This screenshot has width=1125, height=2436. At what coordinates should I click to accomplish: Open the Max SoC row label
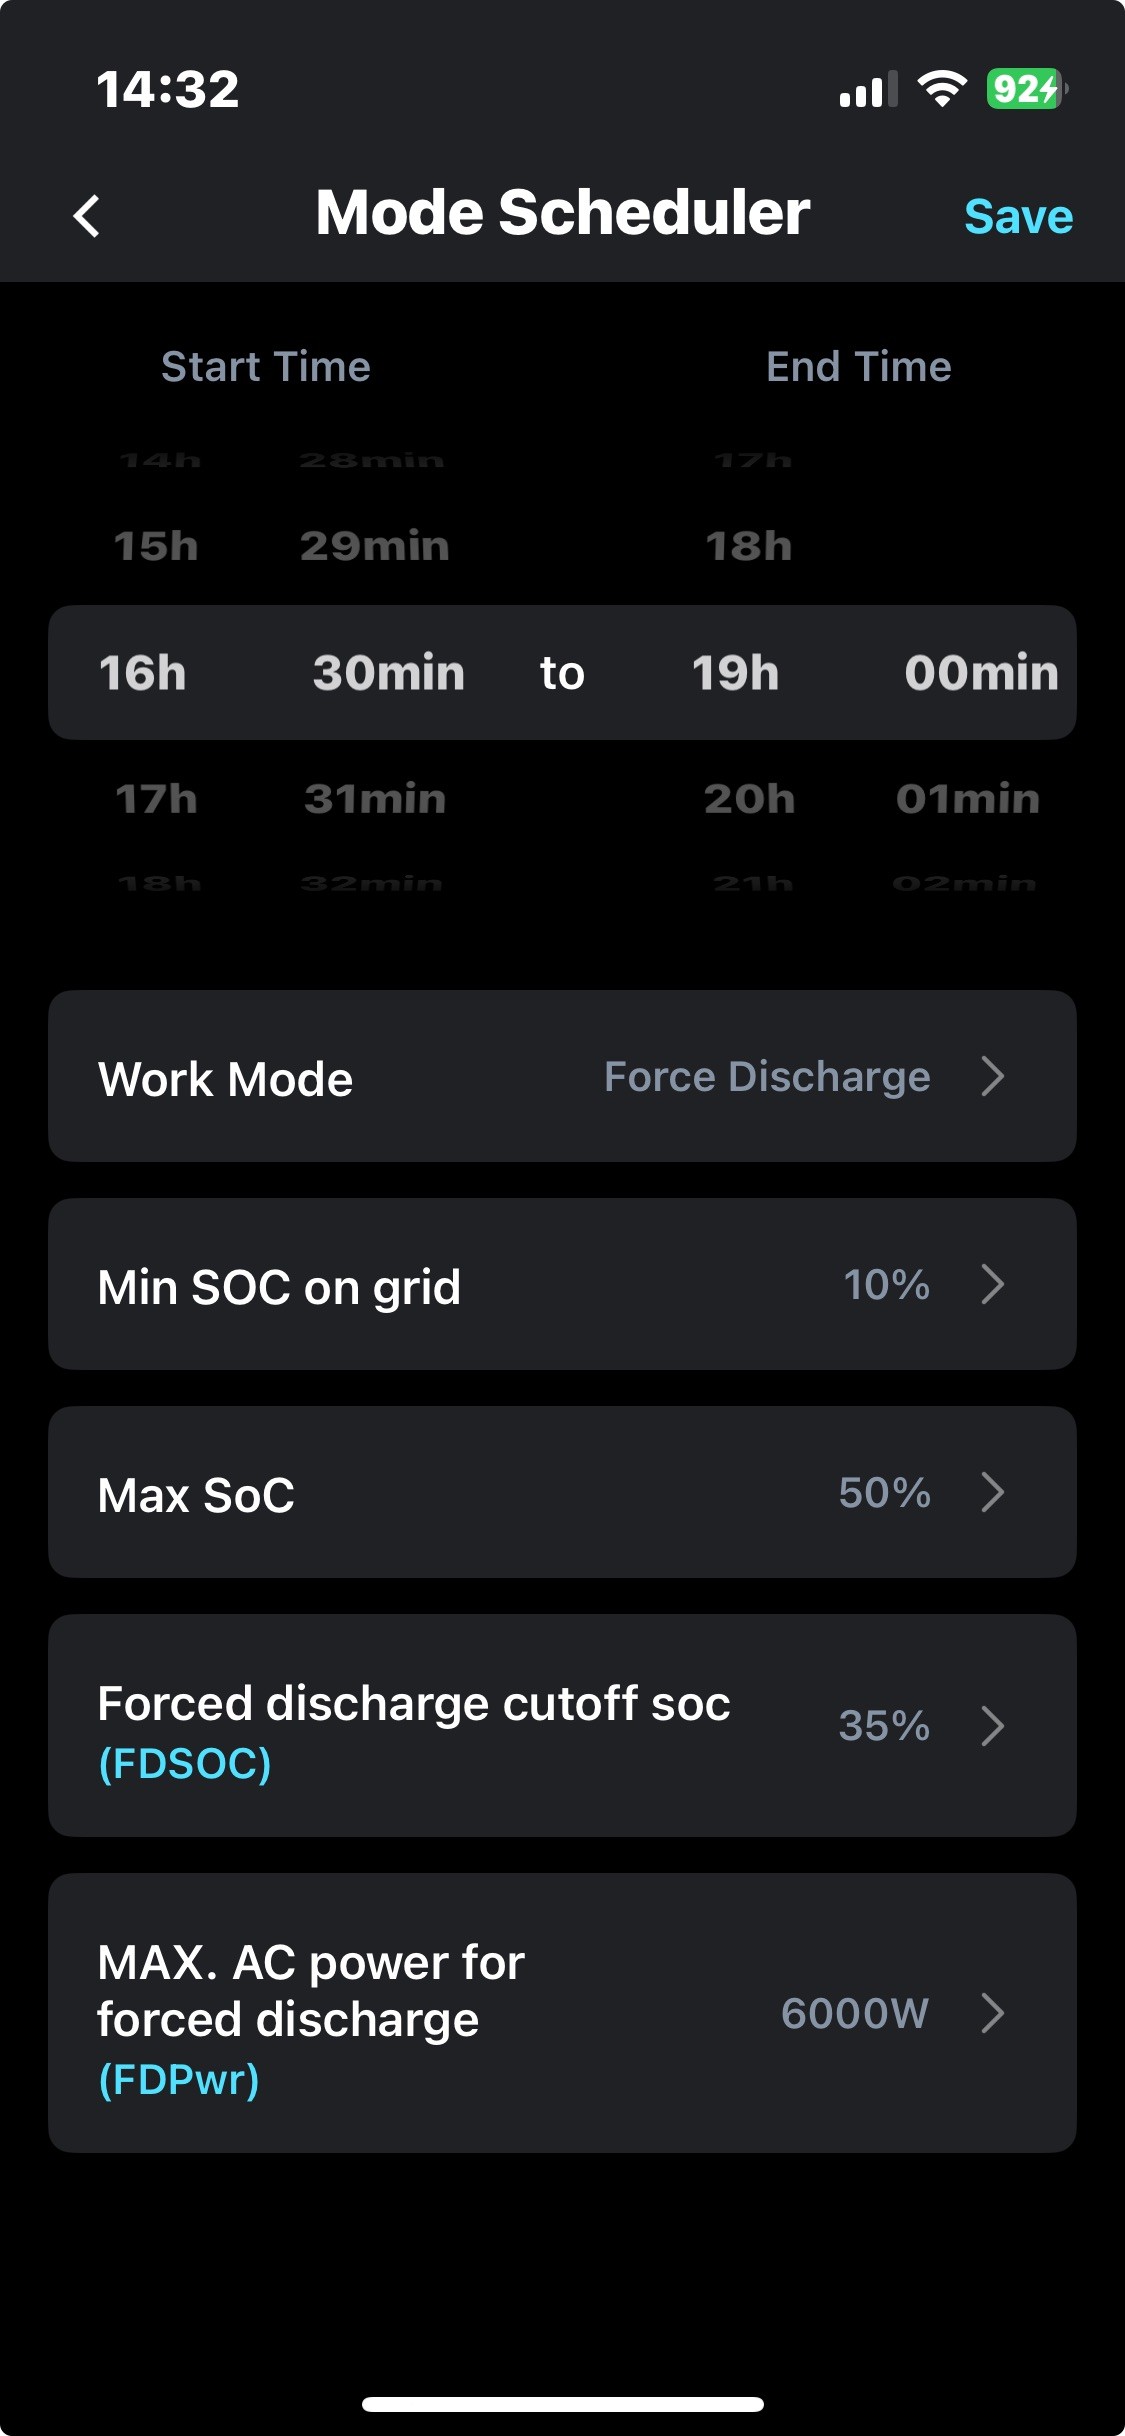click(197, 1495)
